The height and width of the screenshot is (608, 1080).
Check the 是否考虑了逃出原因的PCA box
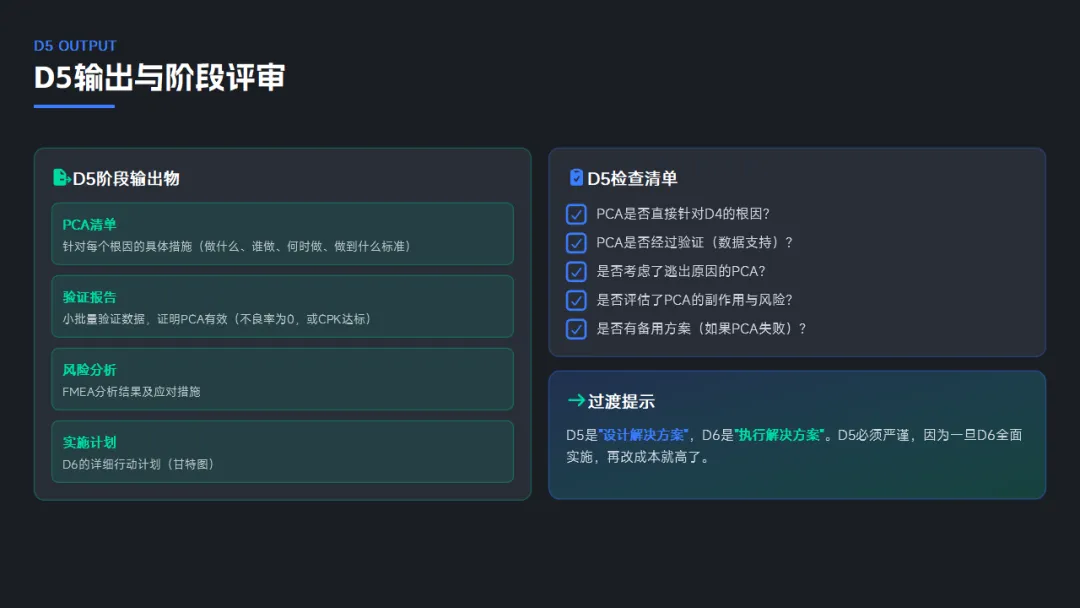tap(576, 271)
